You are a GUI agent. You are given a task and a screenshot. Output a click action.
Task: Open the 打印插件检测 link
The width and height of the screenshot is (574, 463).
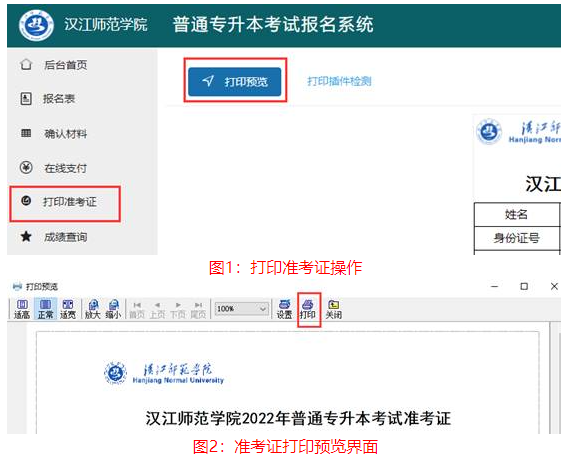click(x=339, y=81)
